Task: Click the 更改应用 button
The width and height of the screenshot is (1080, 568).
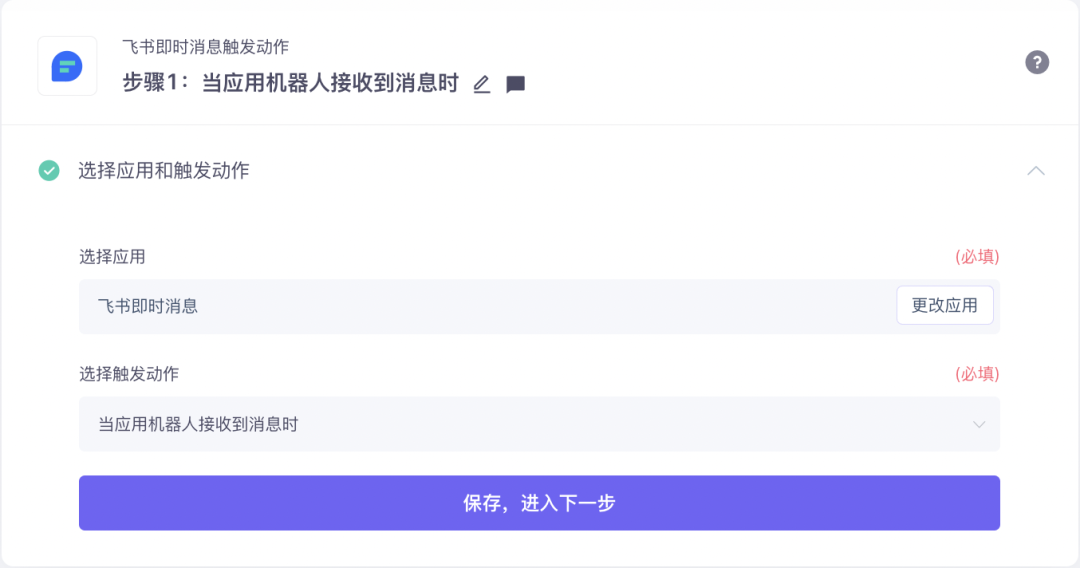Action: point(944,306)
